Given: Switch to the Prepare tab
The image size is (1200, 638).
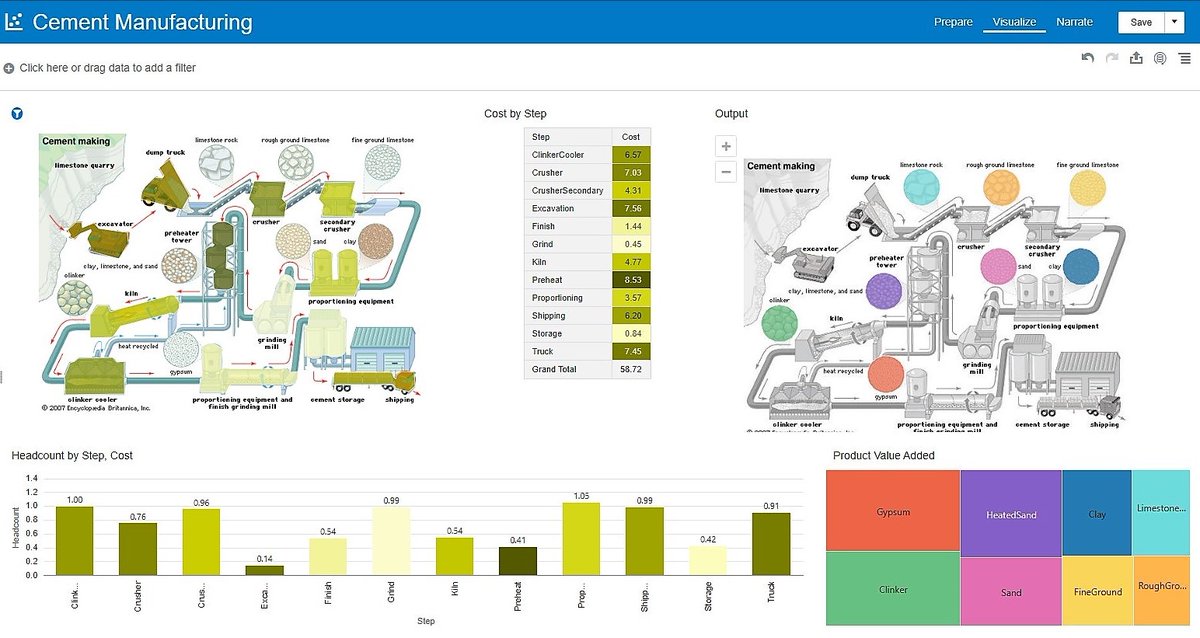Looking at the screenshot, I should pyautogui.click(x=952, y=21).
